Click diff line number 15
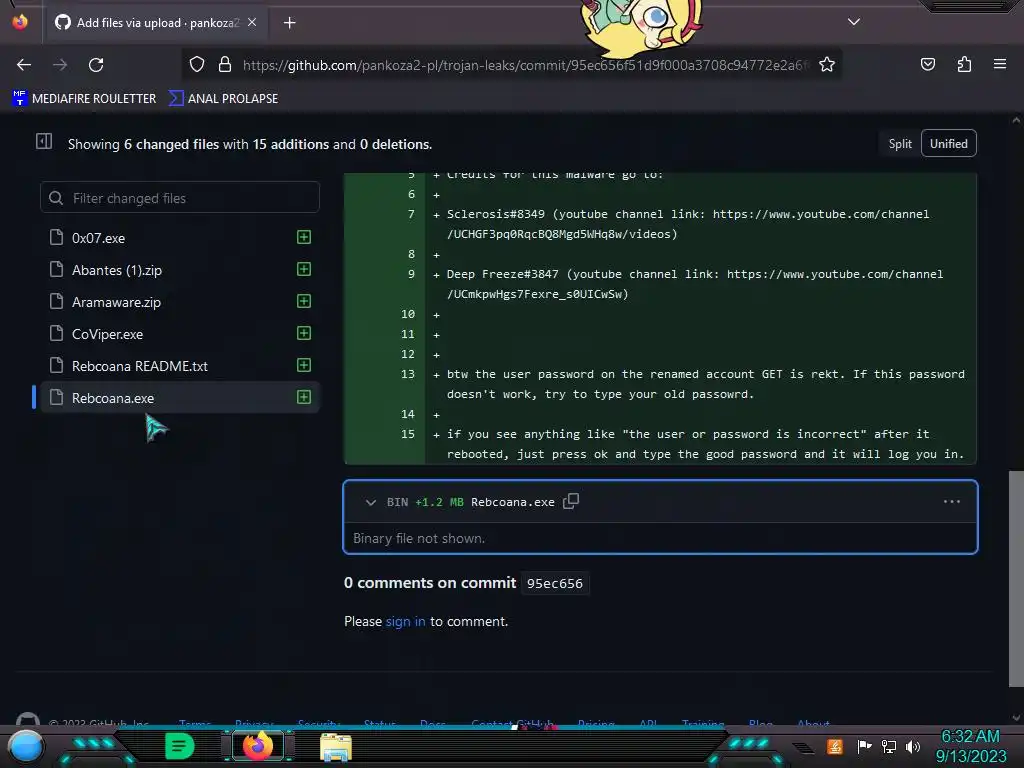This screenshot has width=1024, height=768. tap(408, 434)
